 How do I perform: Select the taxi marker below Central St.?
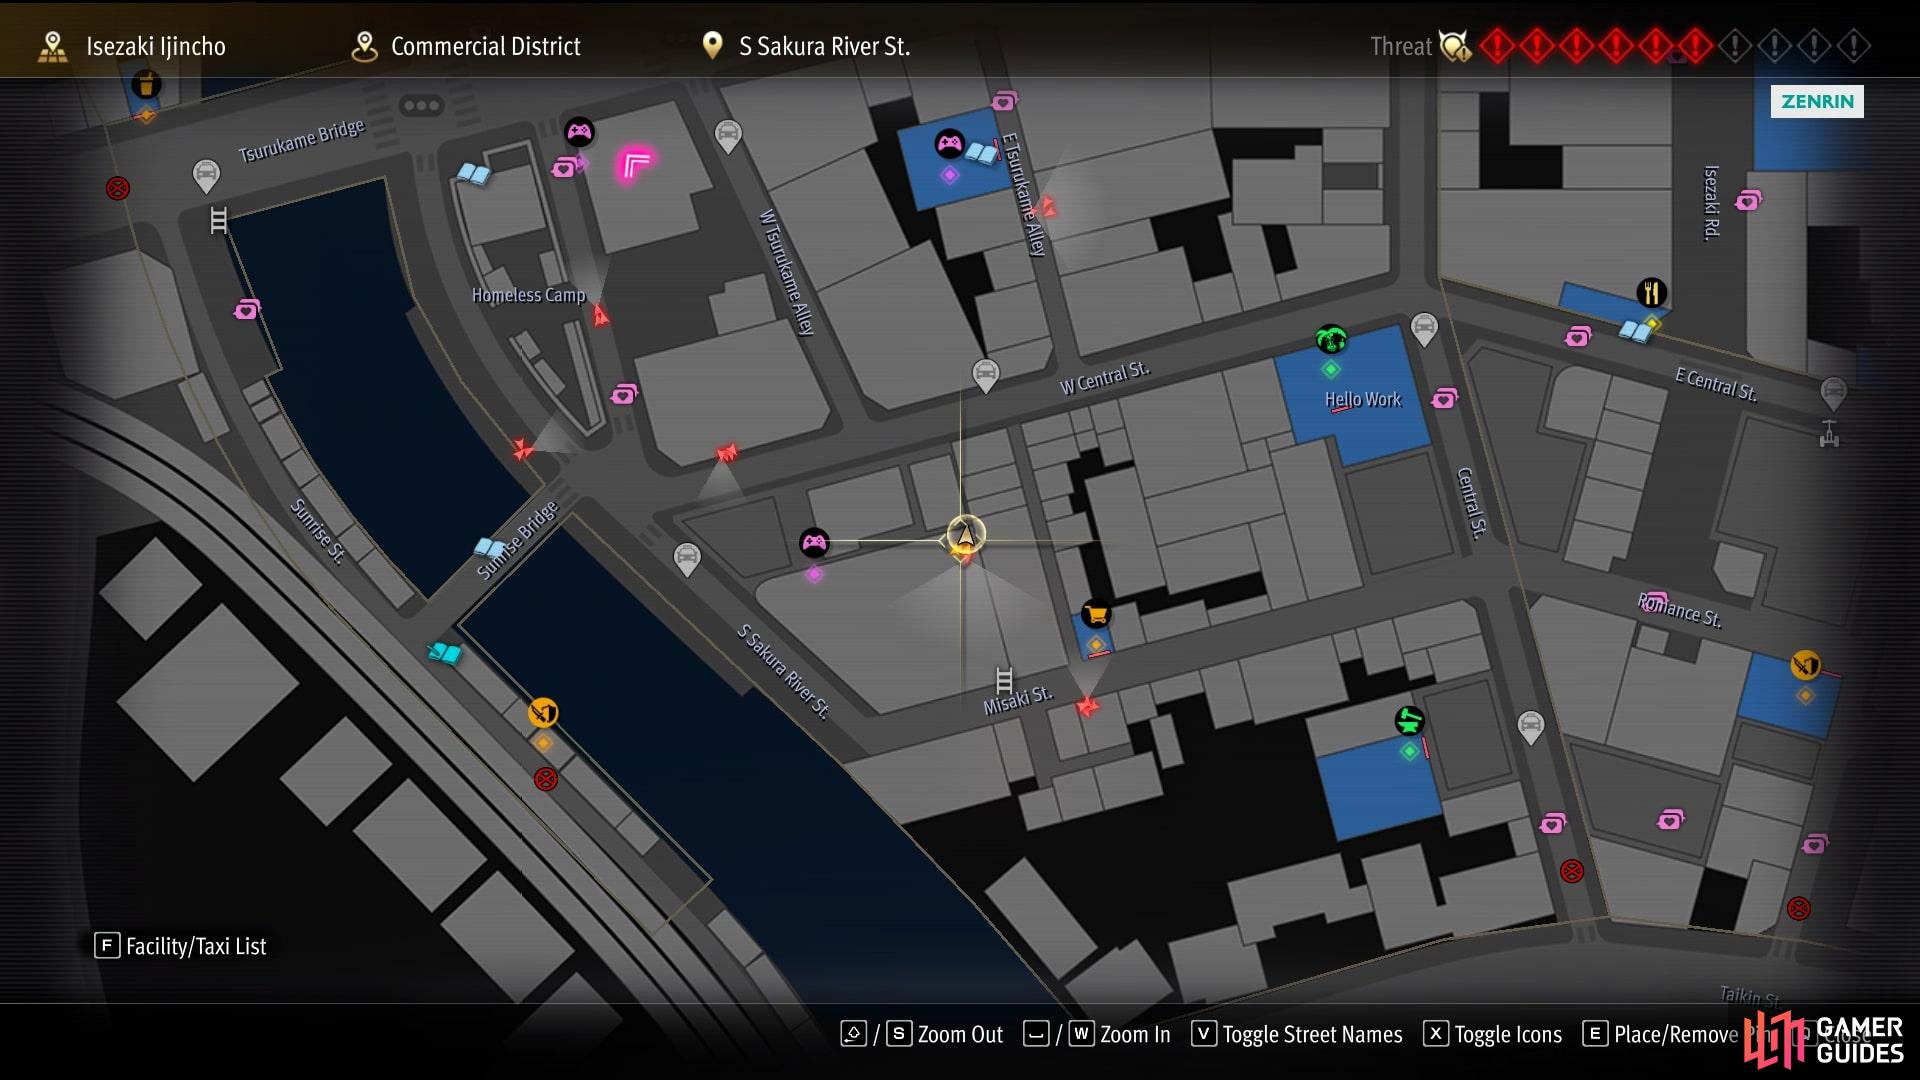coord(1531,727)
